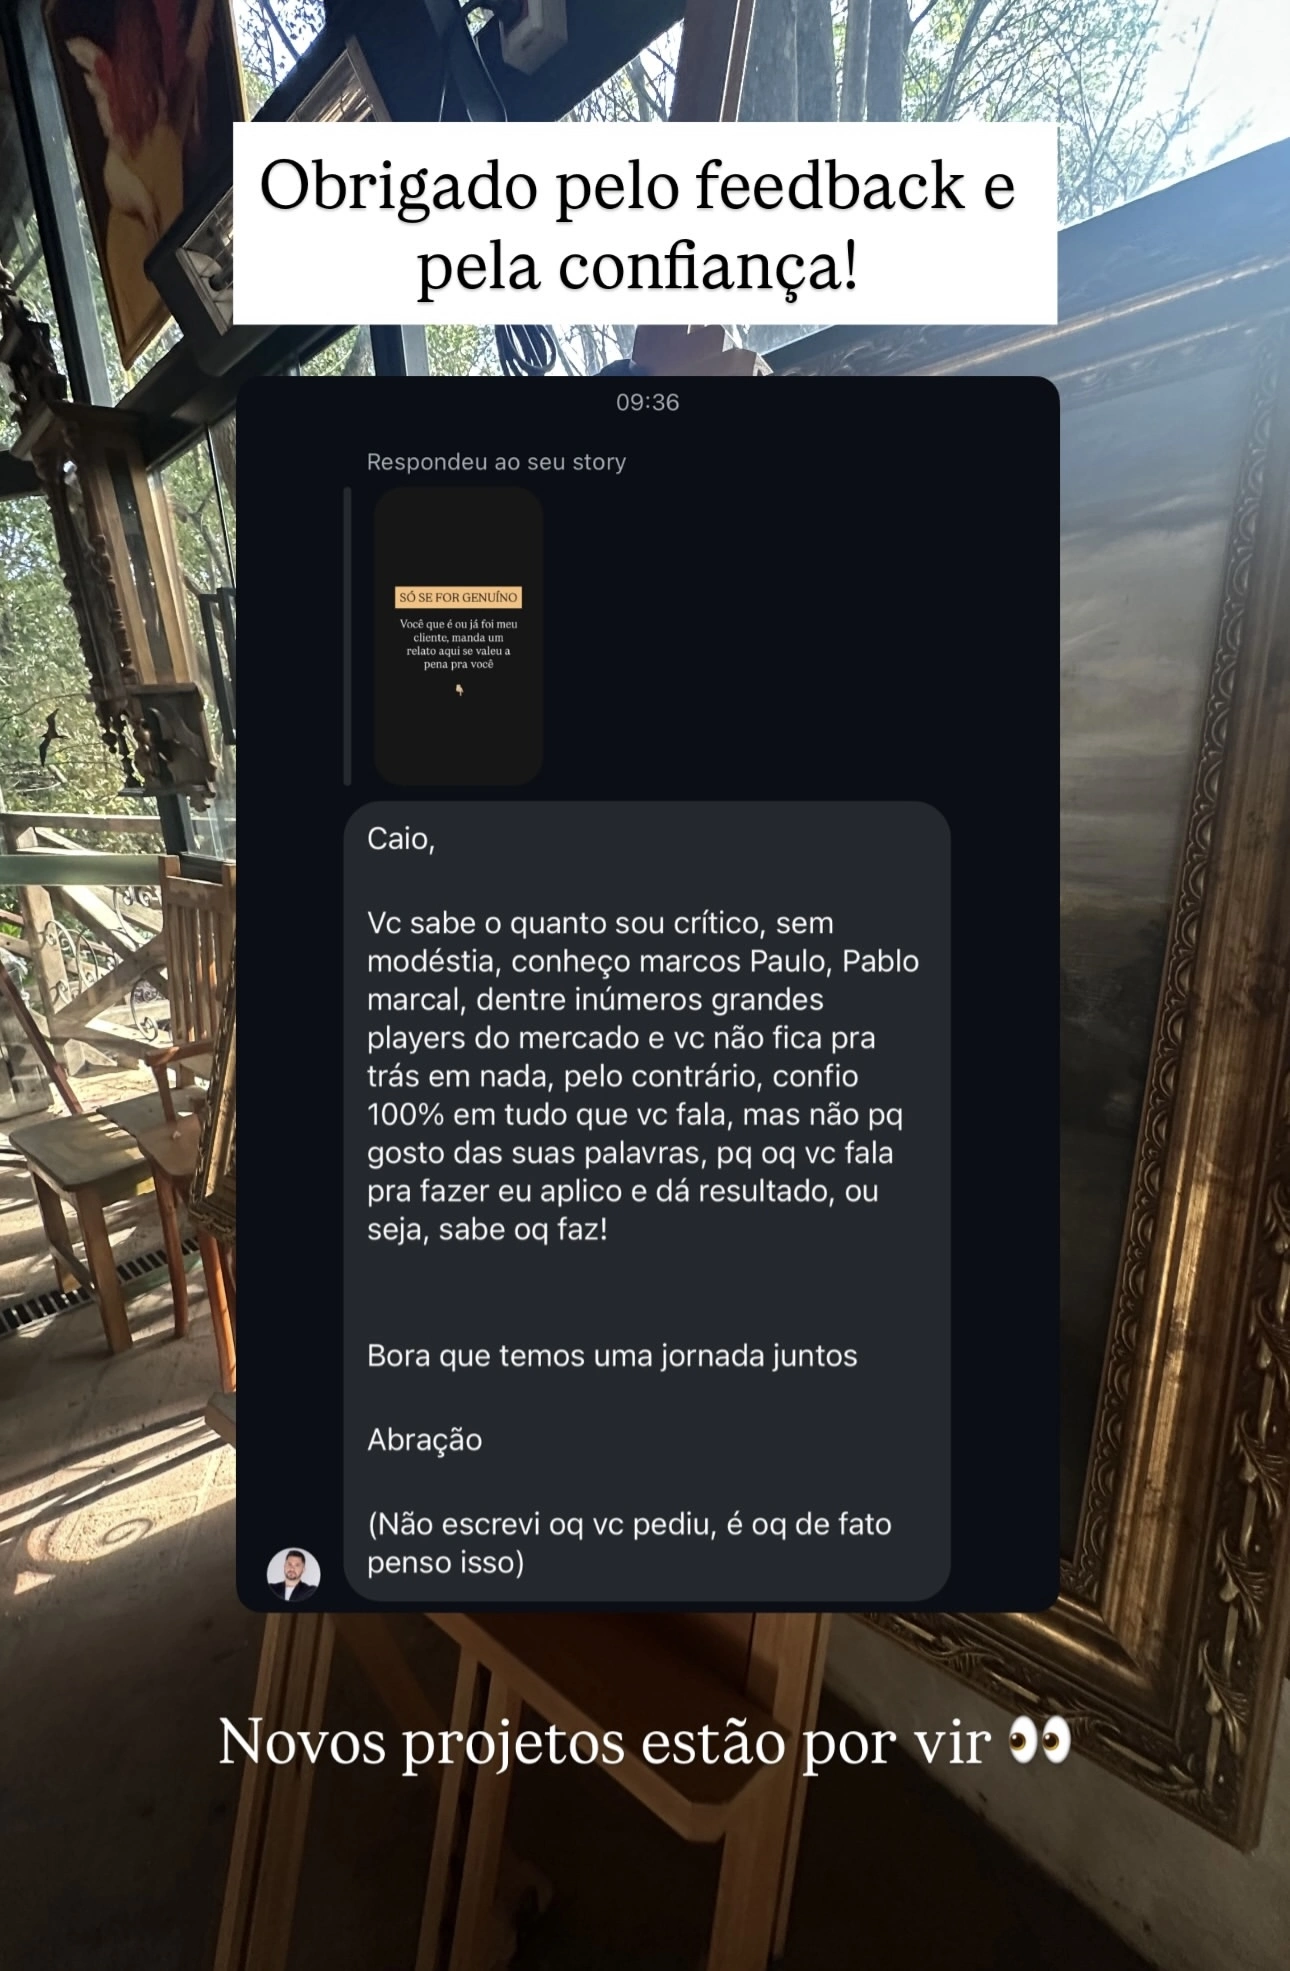Tap the line "modéstia, conheço marcos Paulo, Pablo"
Screen dimensions: 1290x1971
click(x=643, y=961)
